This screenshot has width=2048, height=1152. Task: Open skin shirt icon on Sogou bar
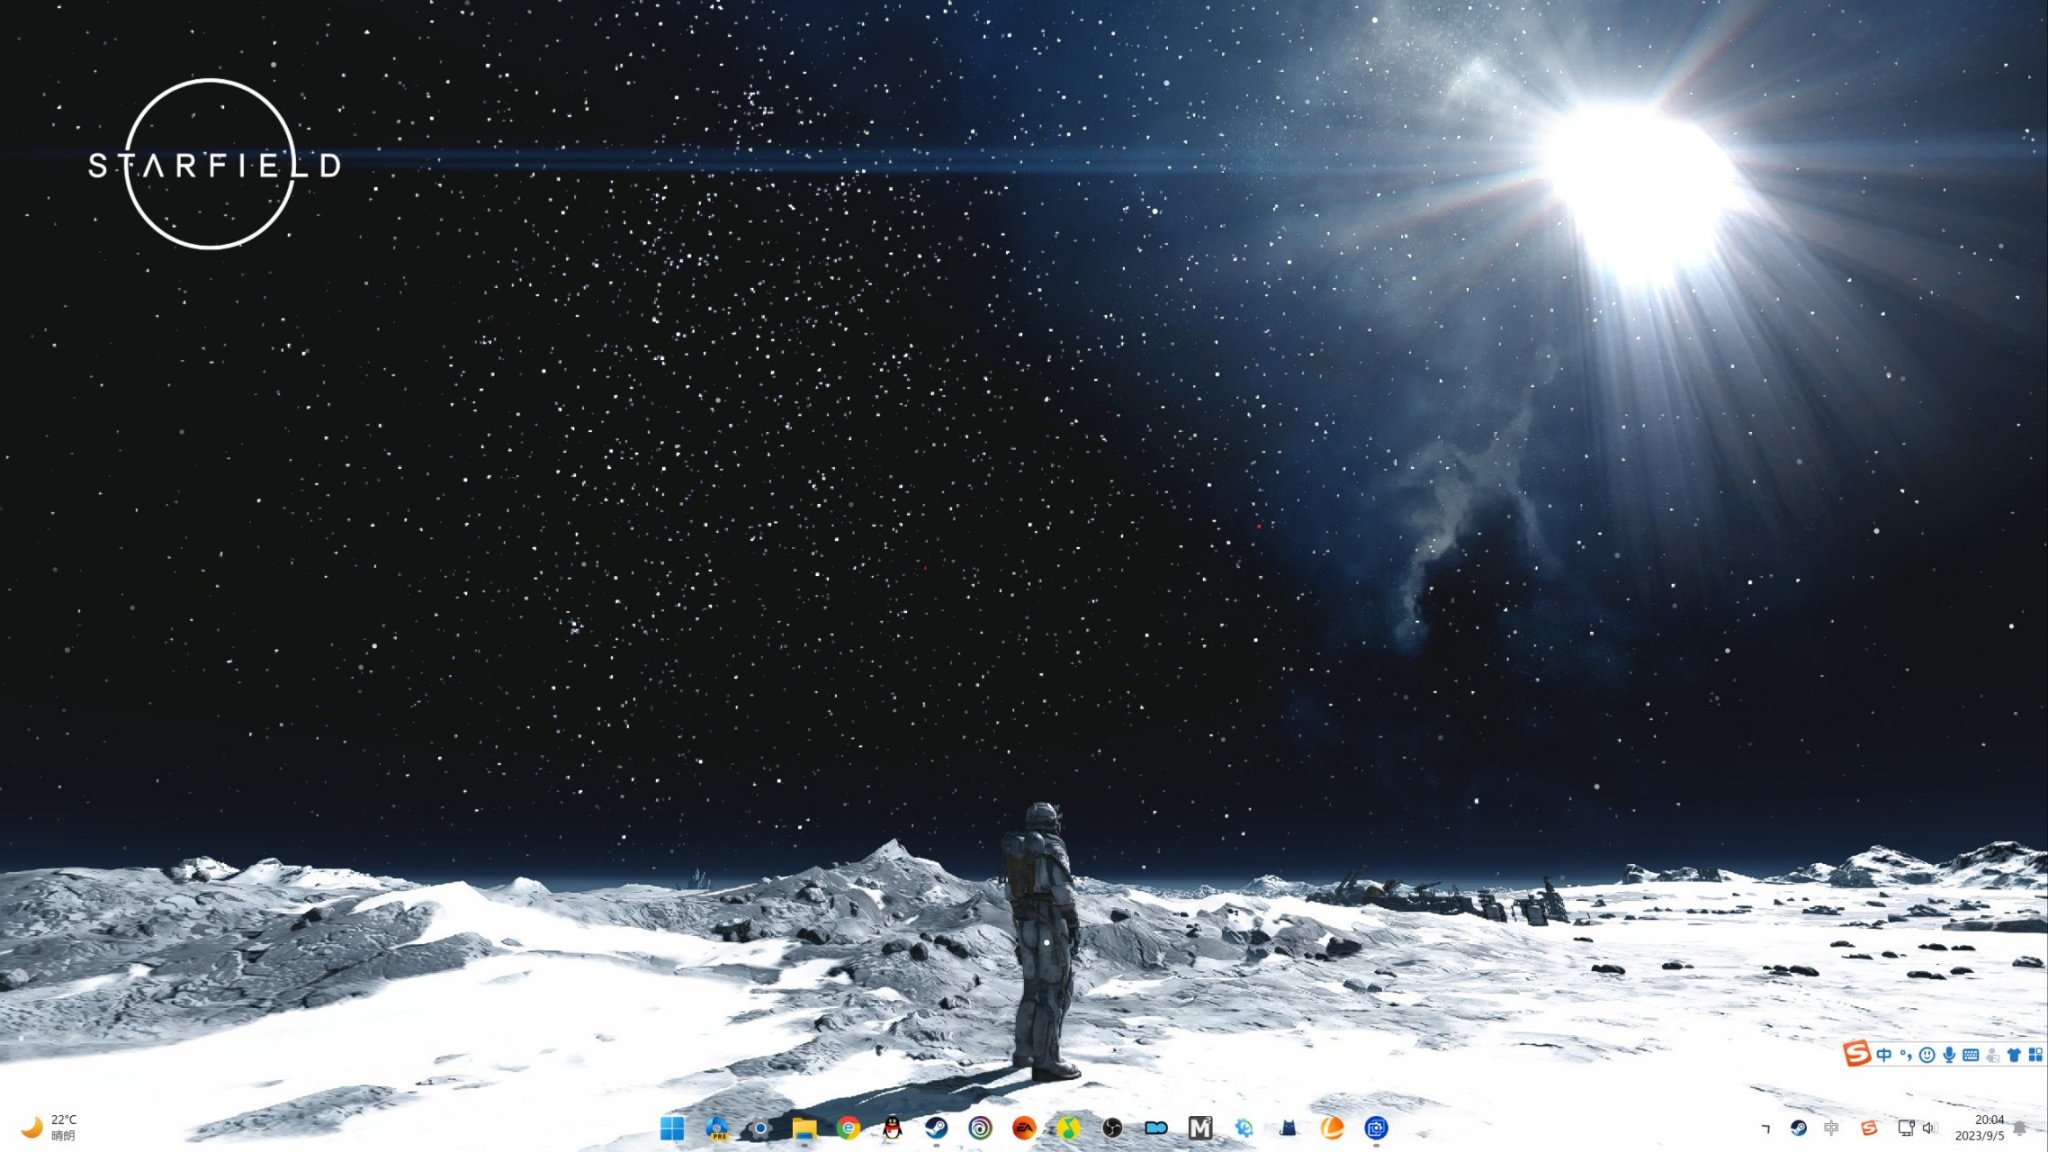click(x=2014, y=1055)
